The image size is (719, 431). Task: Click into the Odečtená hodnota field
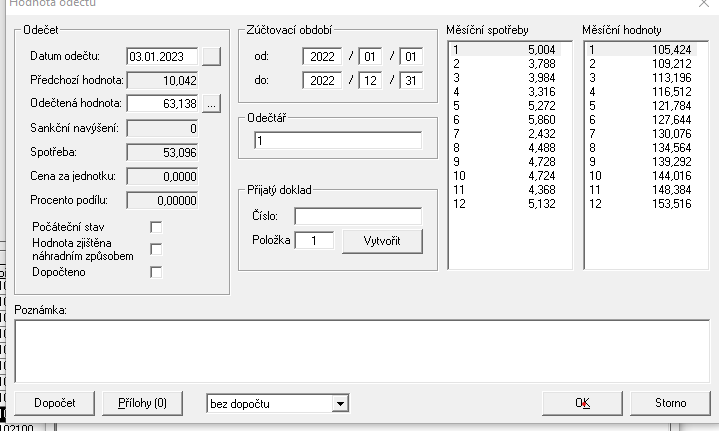(162, 103)
